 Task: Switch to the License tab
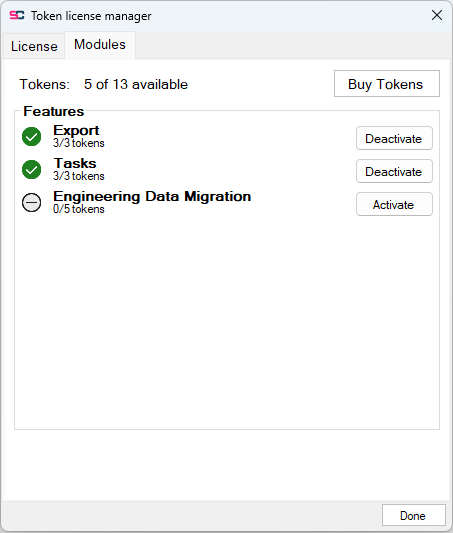(x=34, y=46)
